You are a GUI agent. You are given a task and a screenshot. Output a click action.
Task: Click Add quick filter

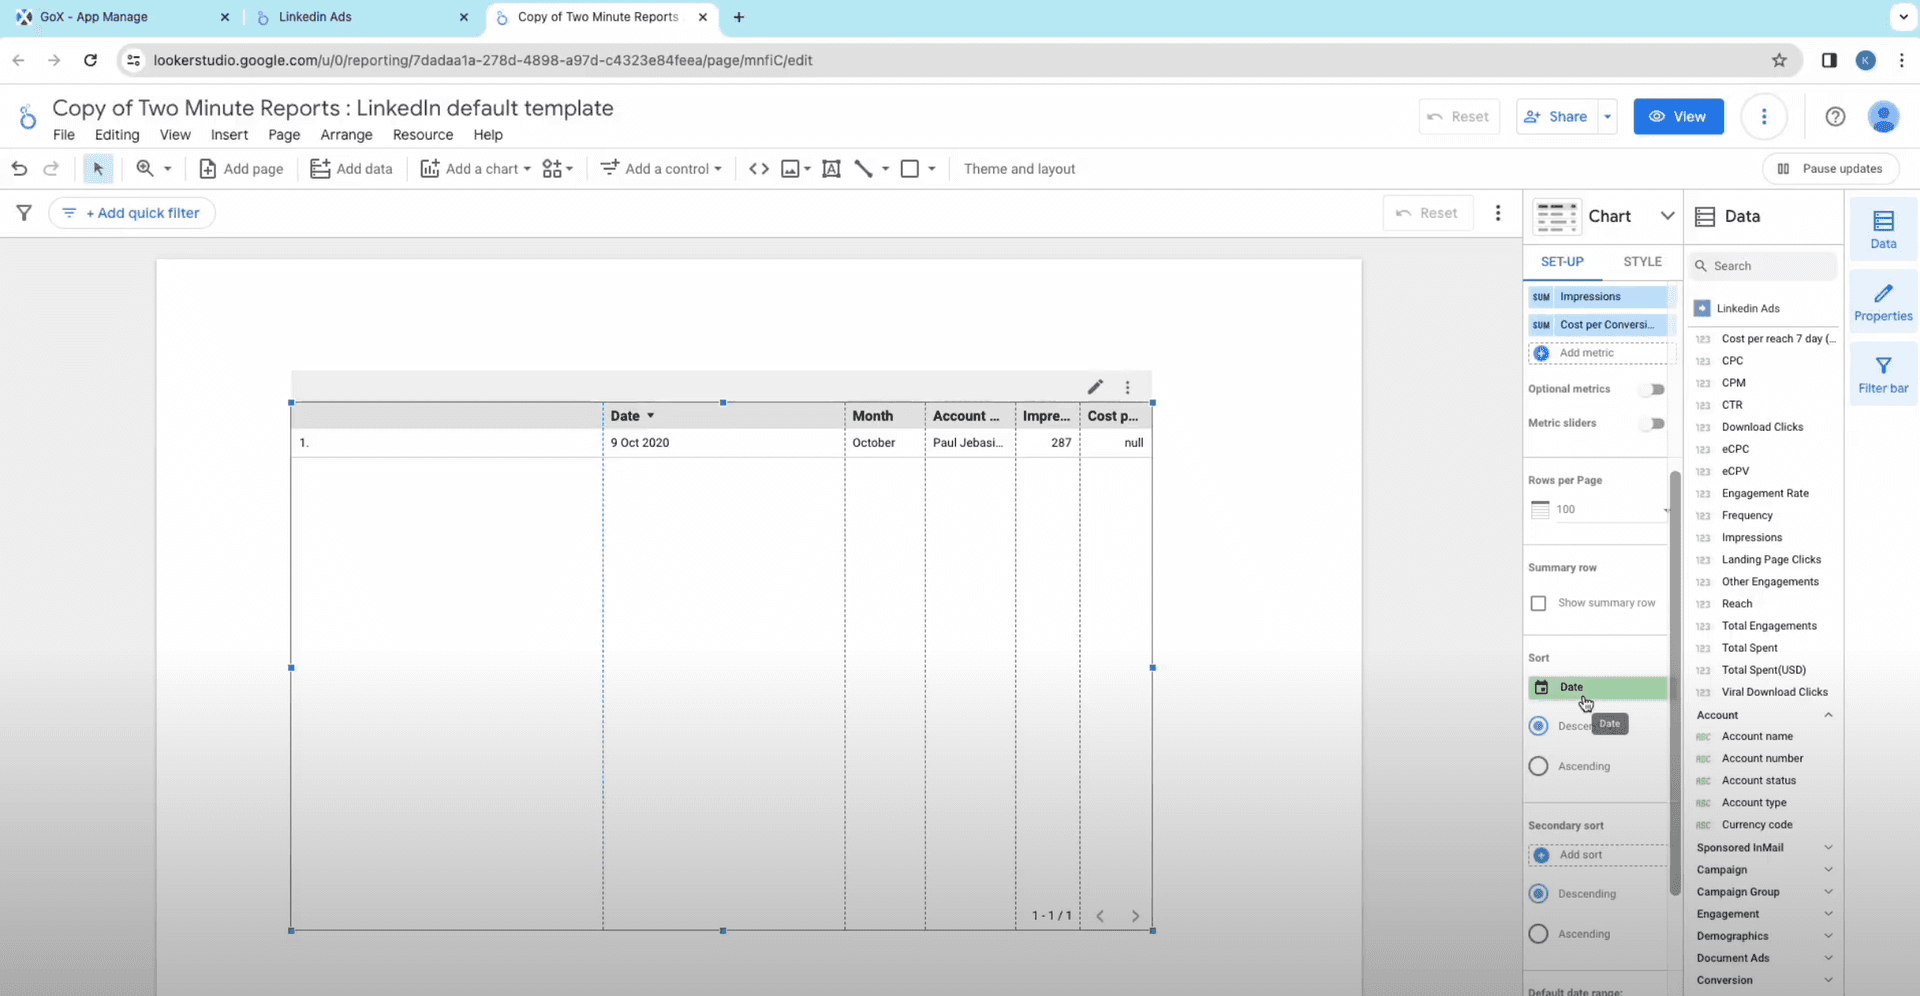point(132,213)
